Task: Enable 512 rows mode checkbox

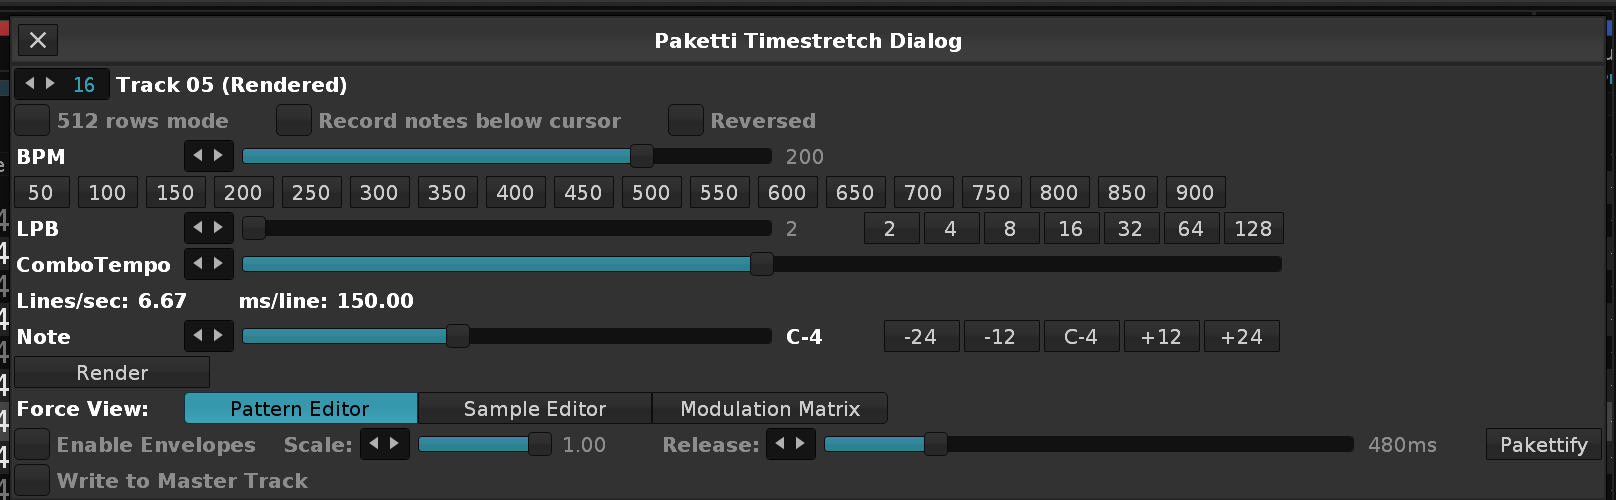Action: 32,120
